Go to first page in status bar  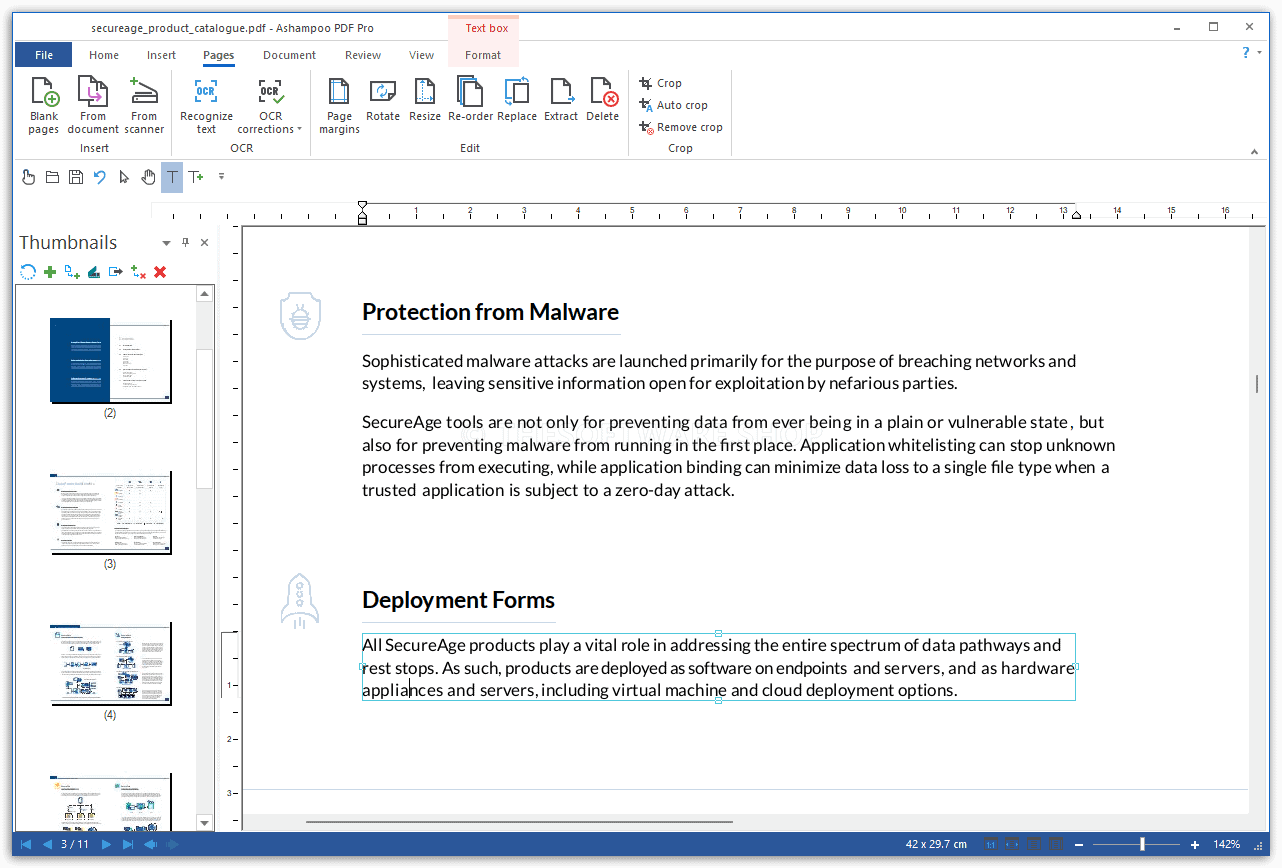tap(26, 845)
